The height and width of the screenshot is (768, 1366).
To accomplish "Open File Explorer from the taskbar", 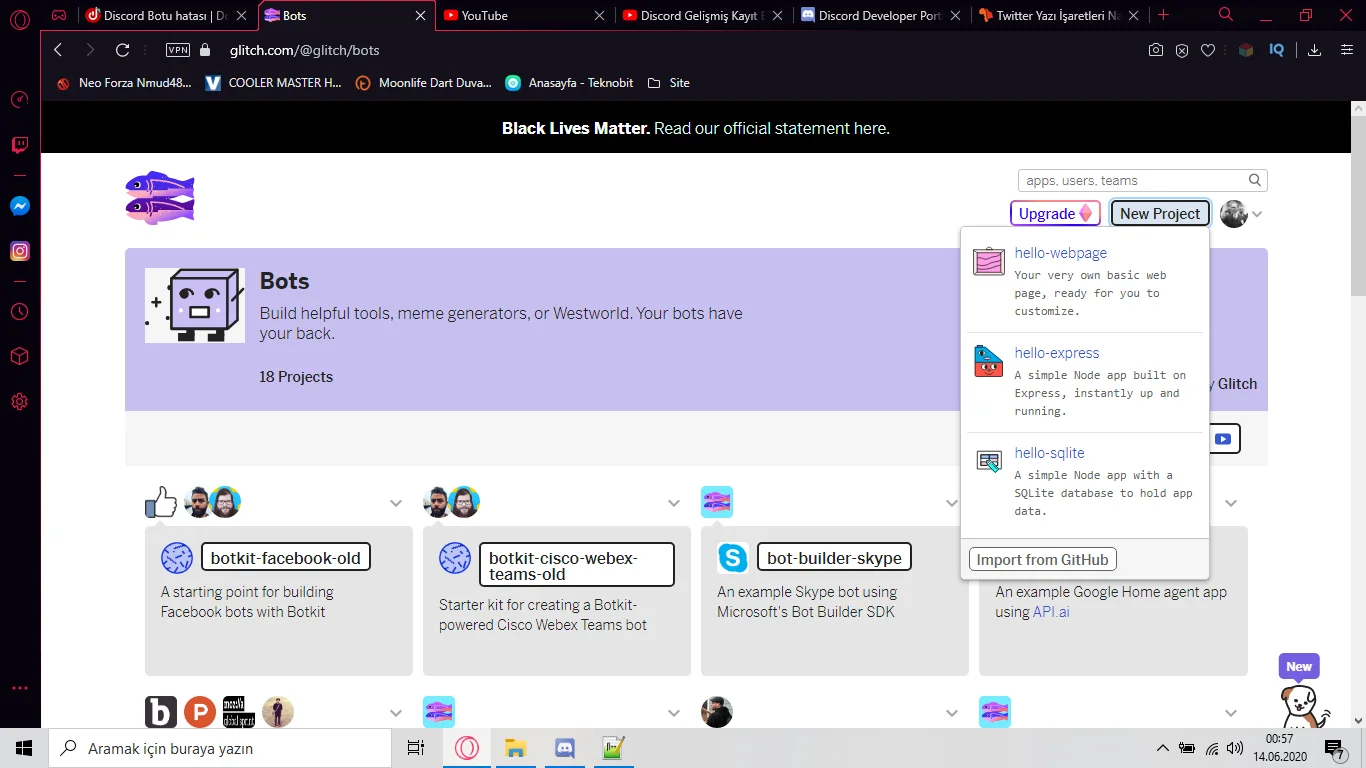I will [x=515, y=748].
